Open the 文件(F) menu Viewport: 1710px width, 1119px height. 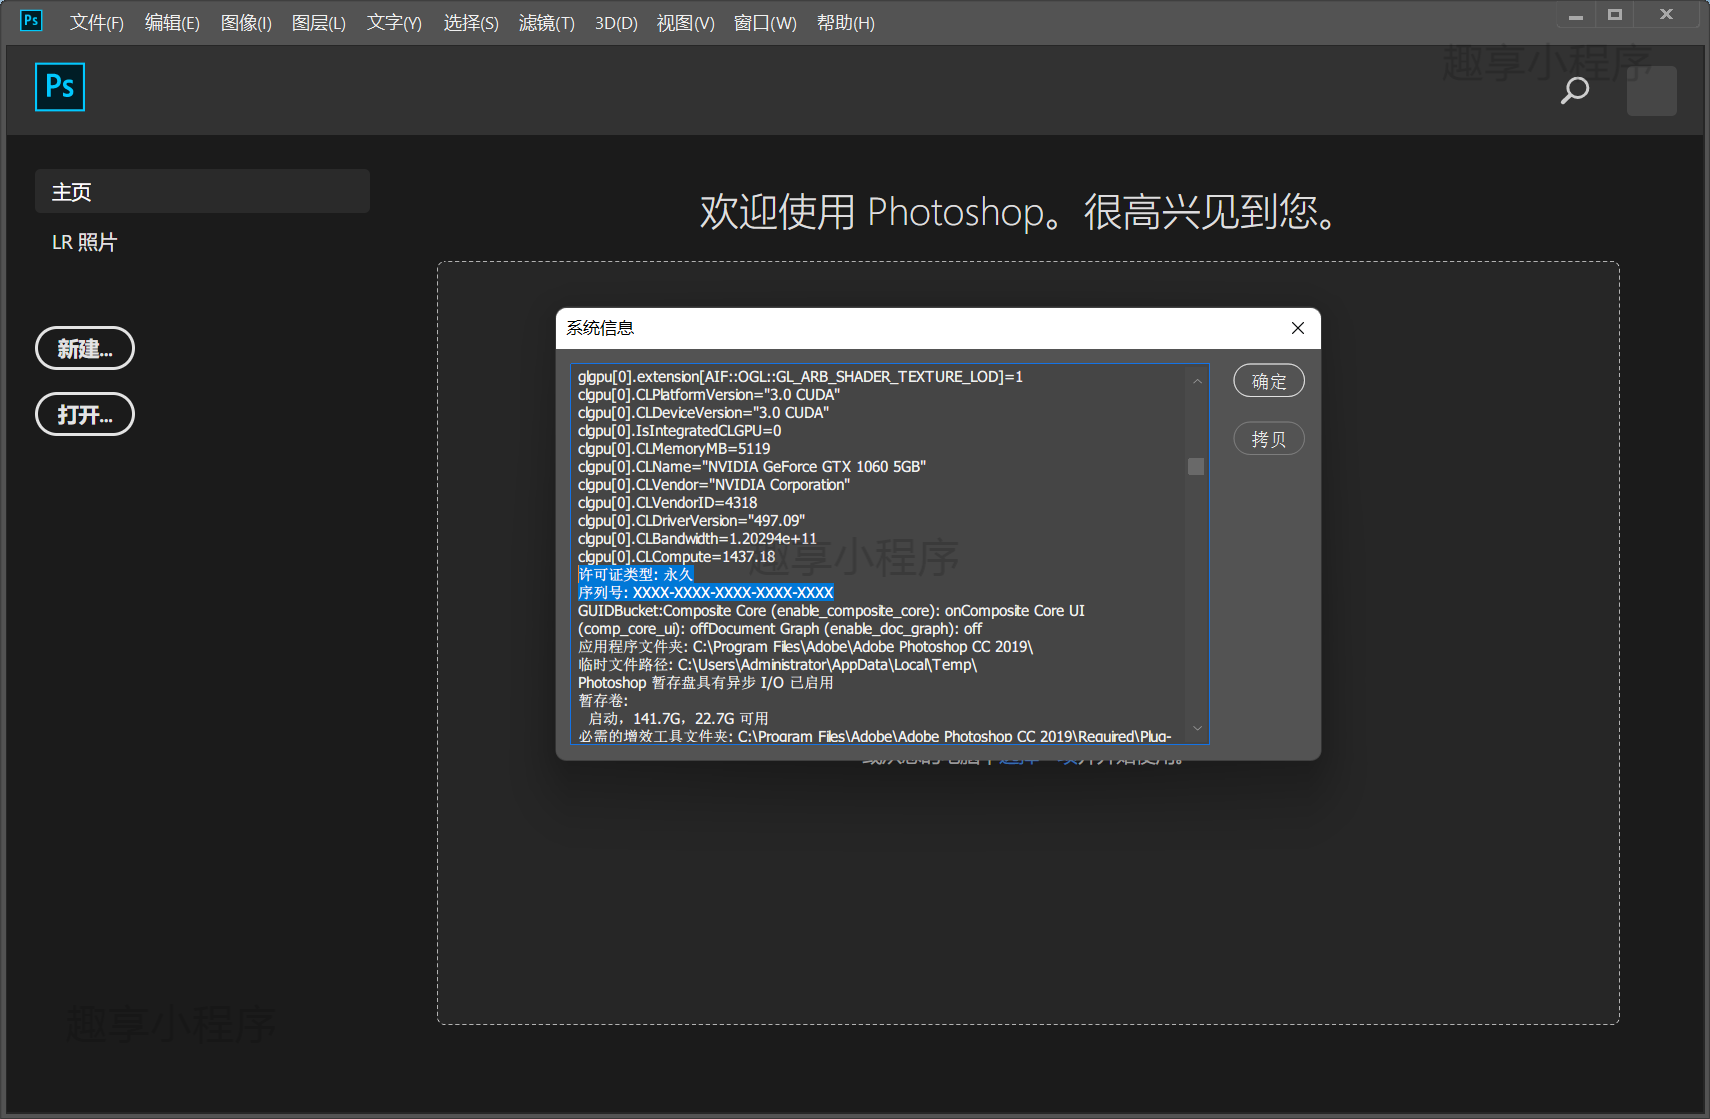(97, 23)
